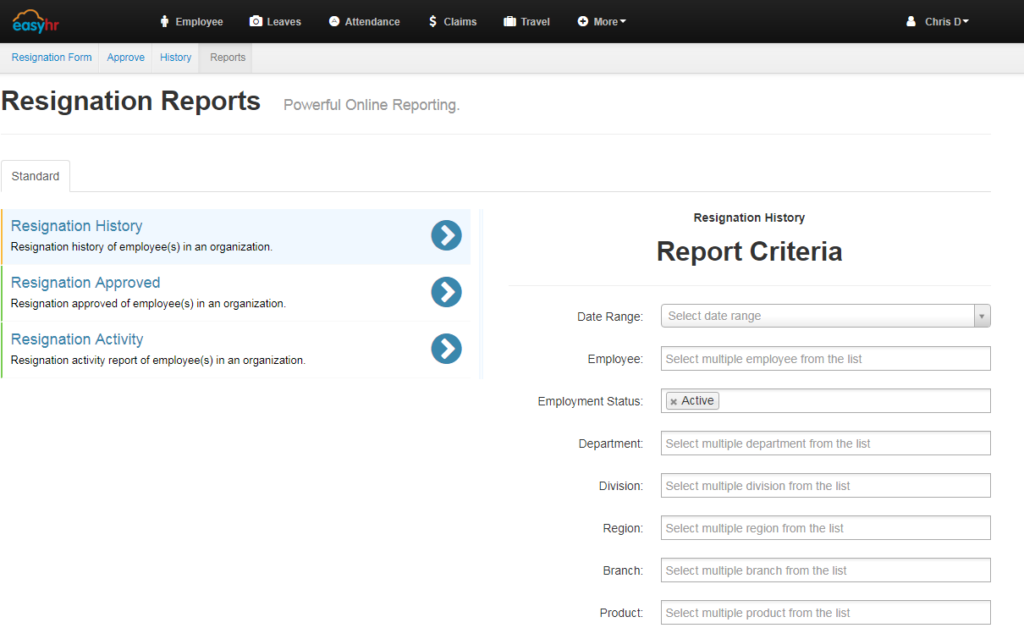
Task: Click the Resignation Activity arrow icon
Action: 446,349
